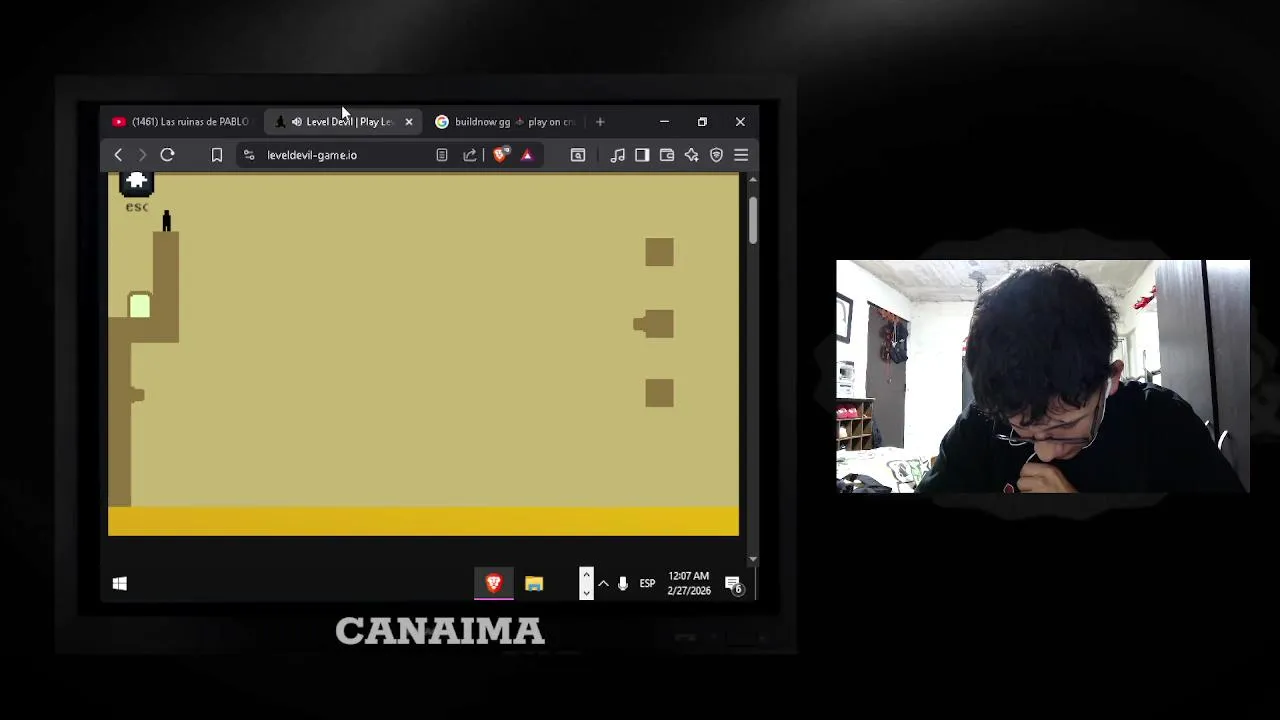Open Leo AI sparkle icon
The width and height of the screenshot is (1280, 720).
click(691, 155)
